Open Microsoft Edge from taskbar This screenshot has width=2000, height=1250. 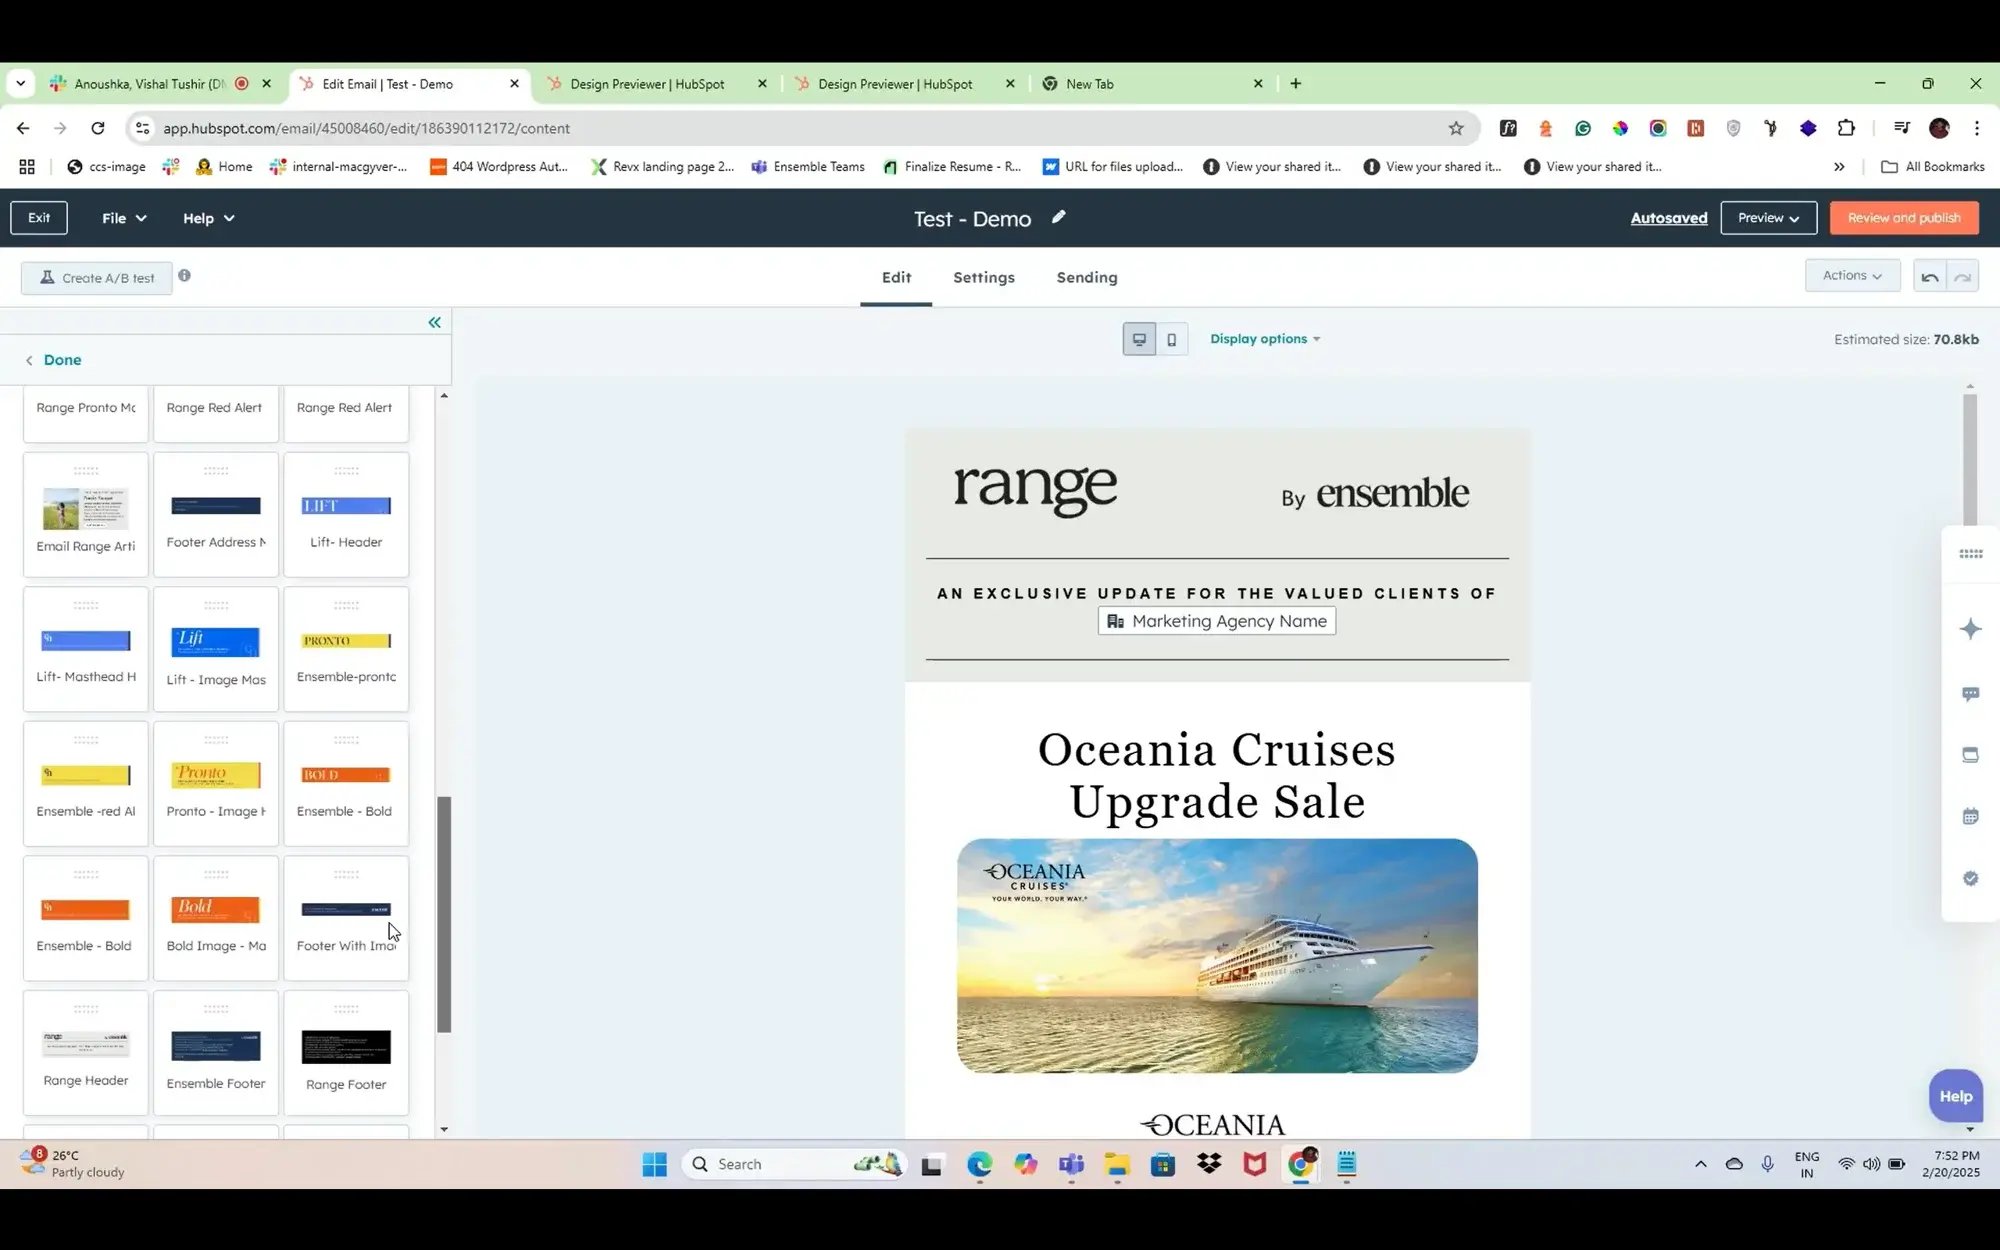click(x=979, y=1164)
